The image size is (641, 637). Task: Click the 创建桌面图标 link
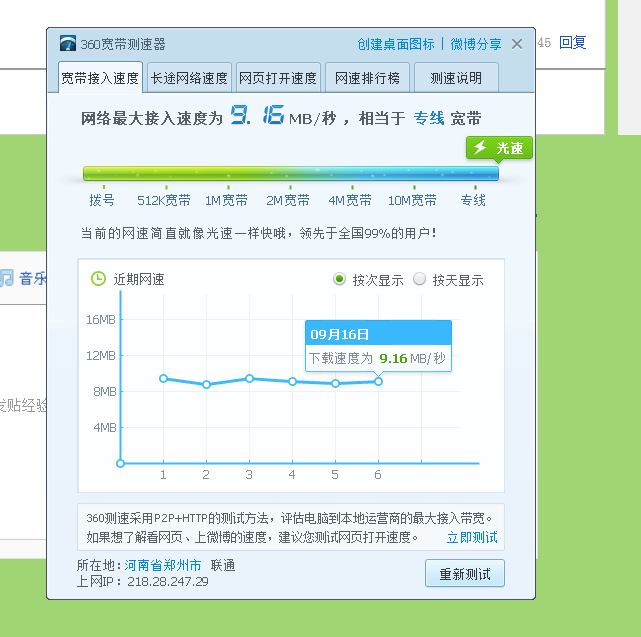pyautogui.click(x=396, y=44)
